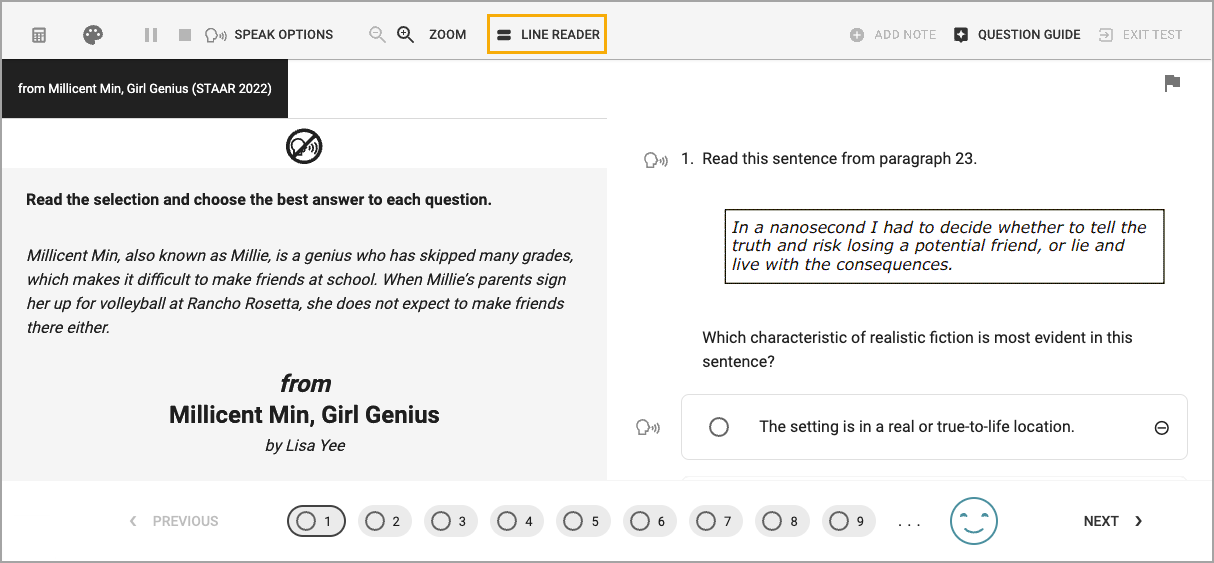Viewport: 1214px width, 563px height.
Task: Play audio for the first answer choice
Action: 648,427
